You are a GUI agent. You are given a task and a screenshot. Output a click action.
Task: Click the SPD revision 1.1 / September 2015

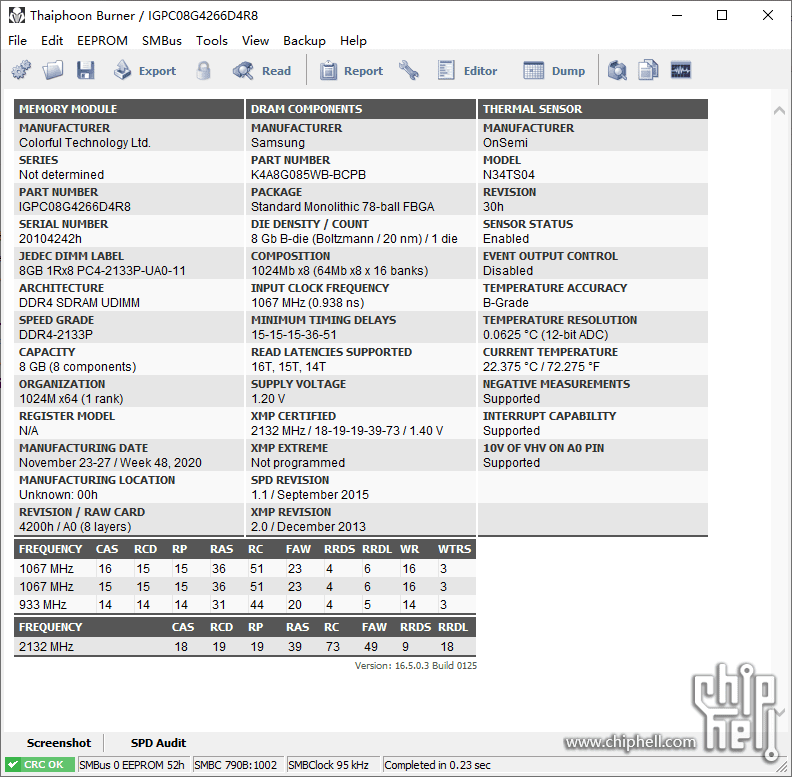[x=310, y=495]
